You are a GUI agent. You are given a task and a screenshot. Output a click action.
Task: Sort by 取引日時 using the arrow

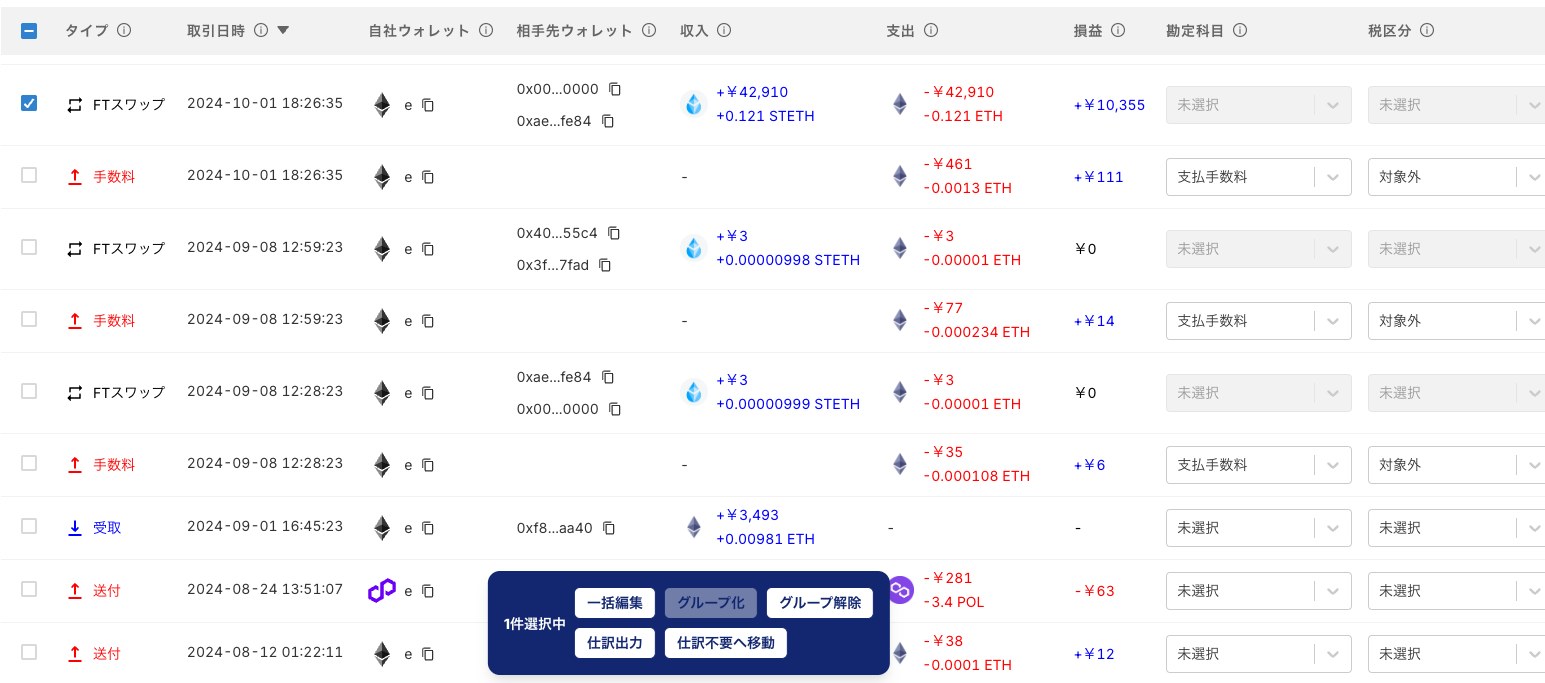click(x=283, y=31)
